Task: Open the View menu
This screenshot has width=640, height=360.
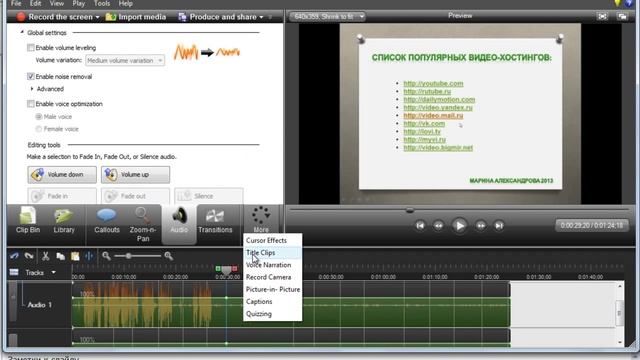Action: click(57, 4)
